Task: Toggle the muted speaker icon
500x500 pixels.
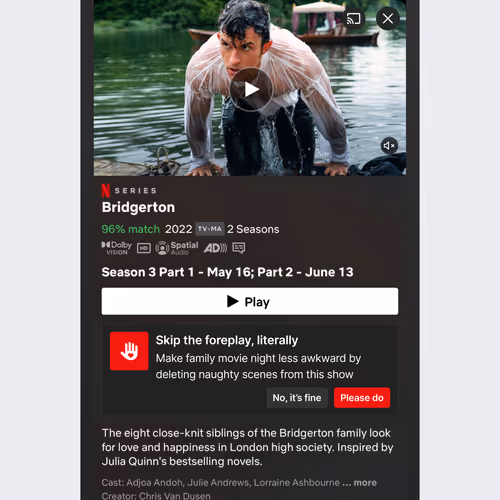Action: point(389,146)
